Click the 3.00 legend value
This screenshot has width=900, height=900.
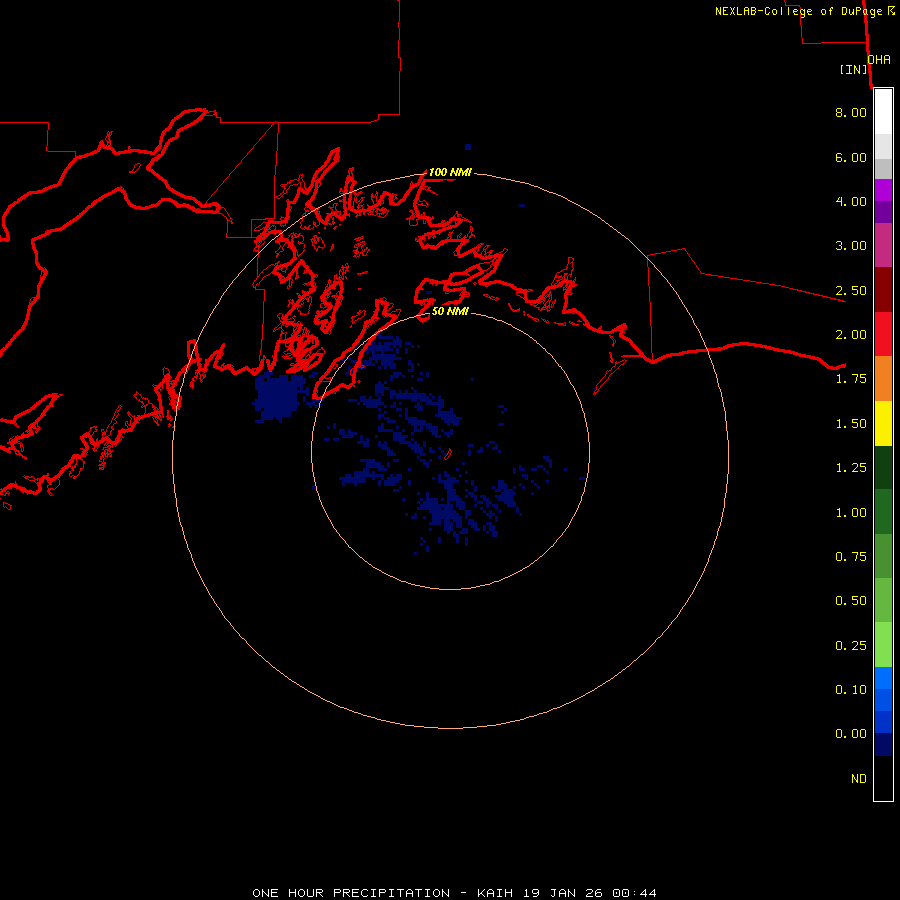pos(851,246)
